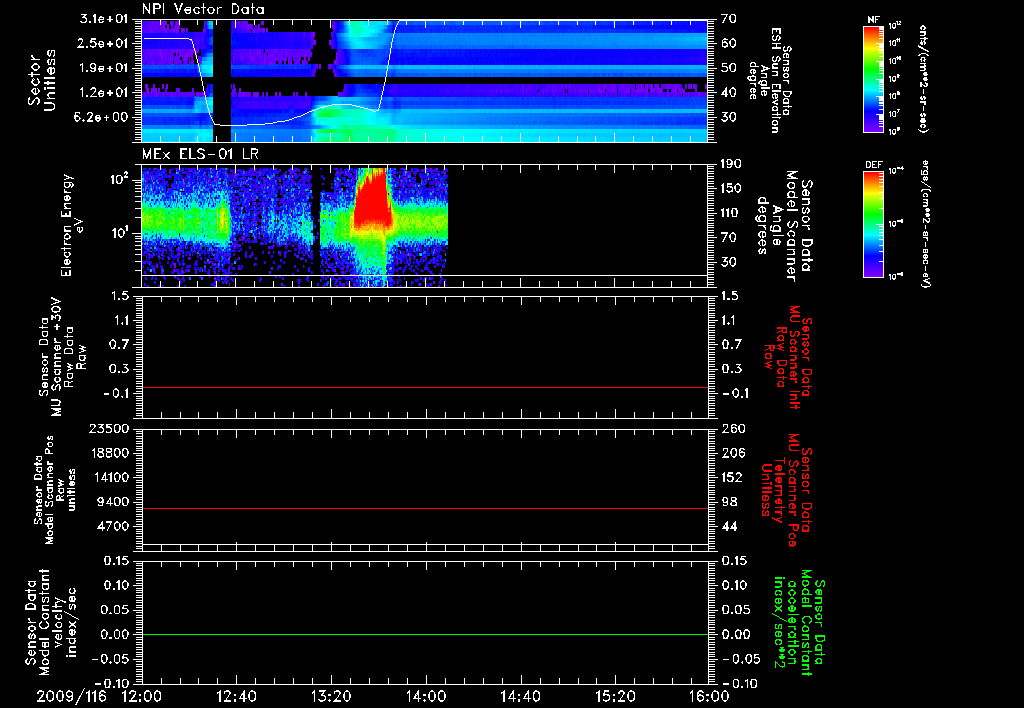The width and height of the screenshot is (1024, 708).
Task: Click the red high-flux burst in ELS spectrogram
Action: (x=372, y=202)
